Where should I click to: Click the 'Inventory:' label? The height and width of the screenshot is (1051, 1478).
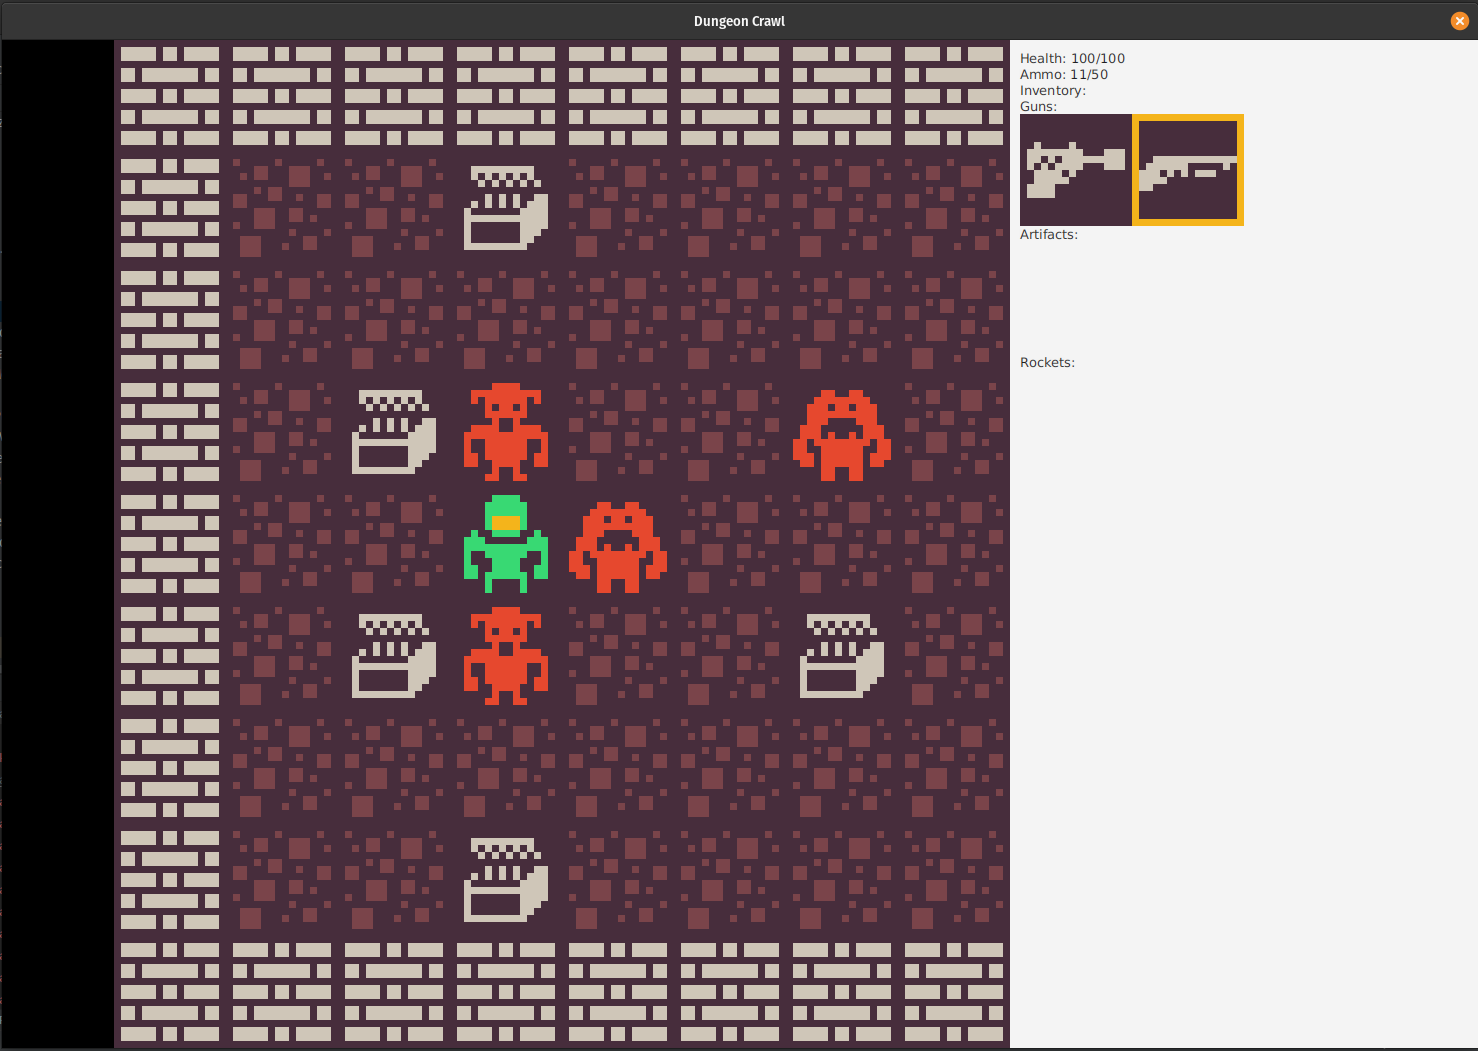pos(1053,90)
